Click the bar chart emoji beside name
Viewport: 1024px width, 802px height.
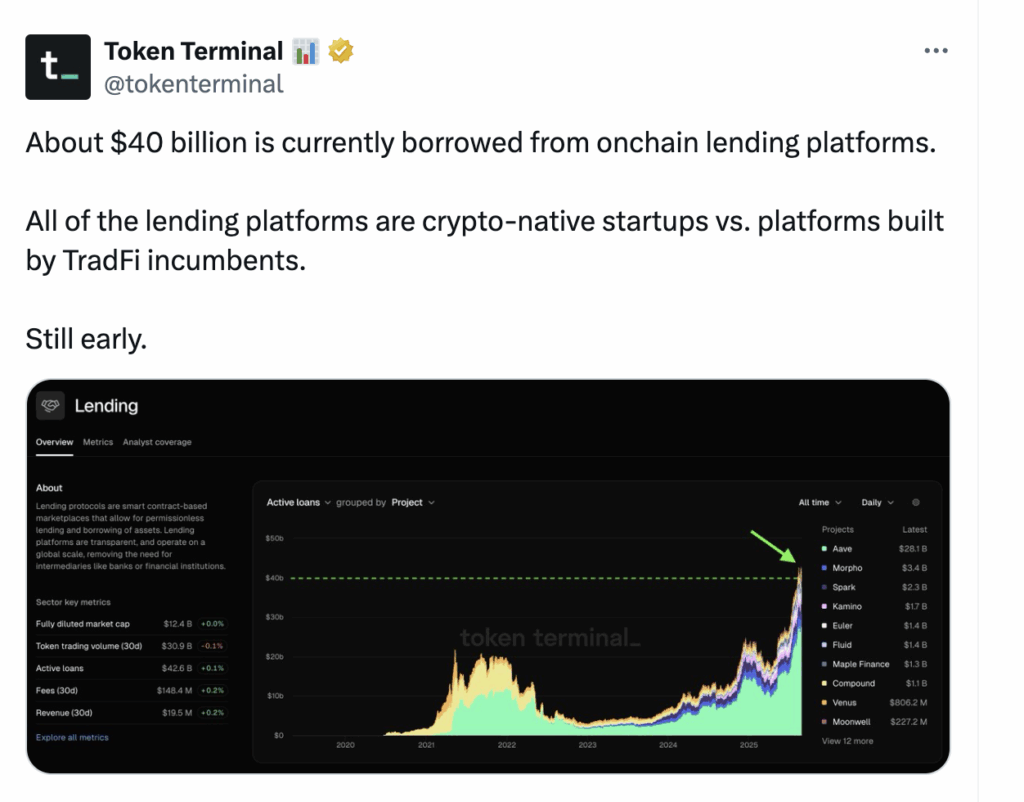[x=305, y=52]
